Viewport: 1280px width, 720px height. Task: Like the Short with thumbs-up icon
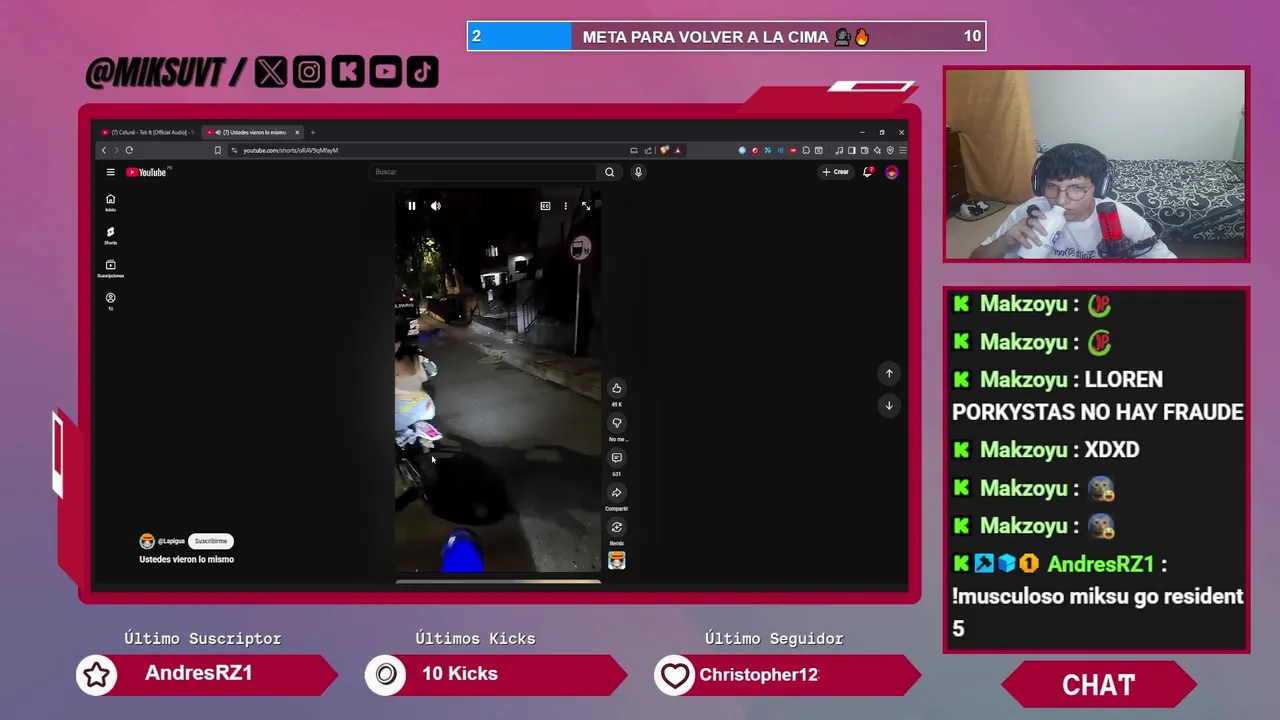pyautogui.click(x=616, y=388)
